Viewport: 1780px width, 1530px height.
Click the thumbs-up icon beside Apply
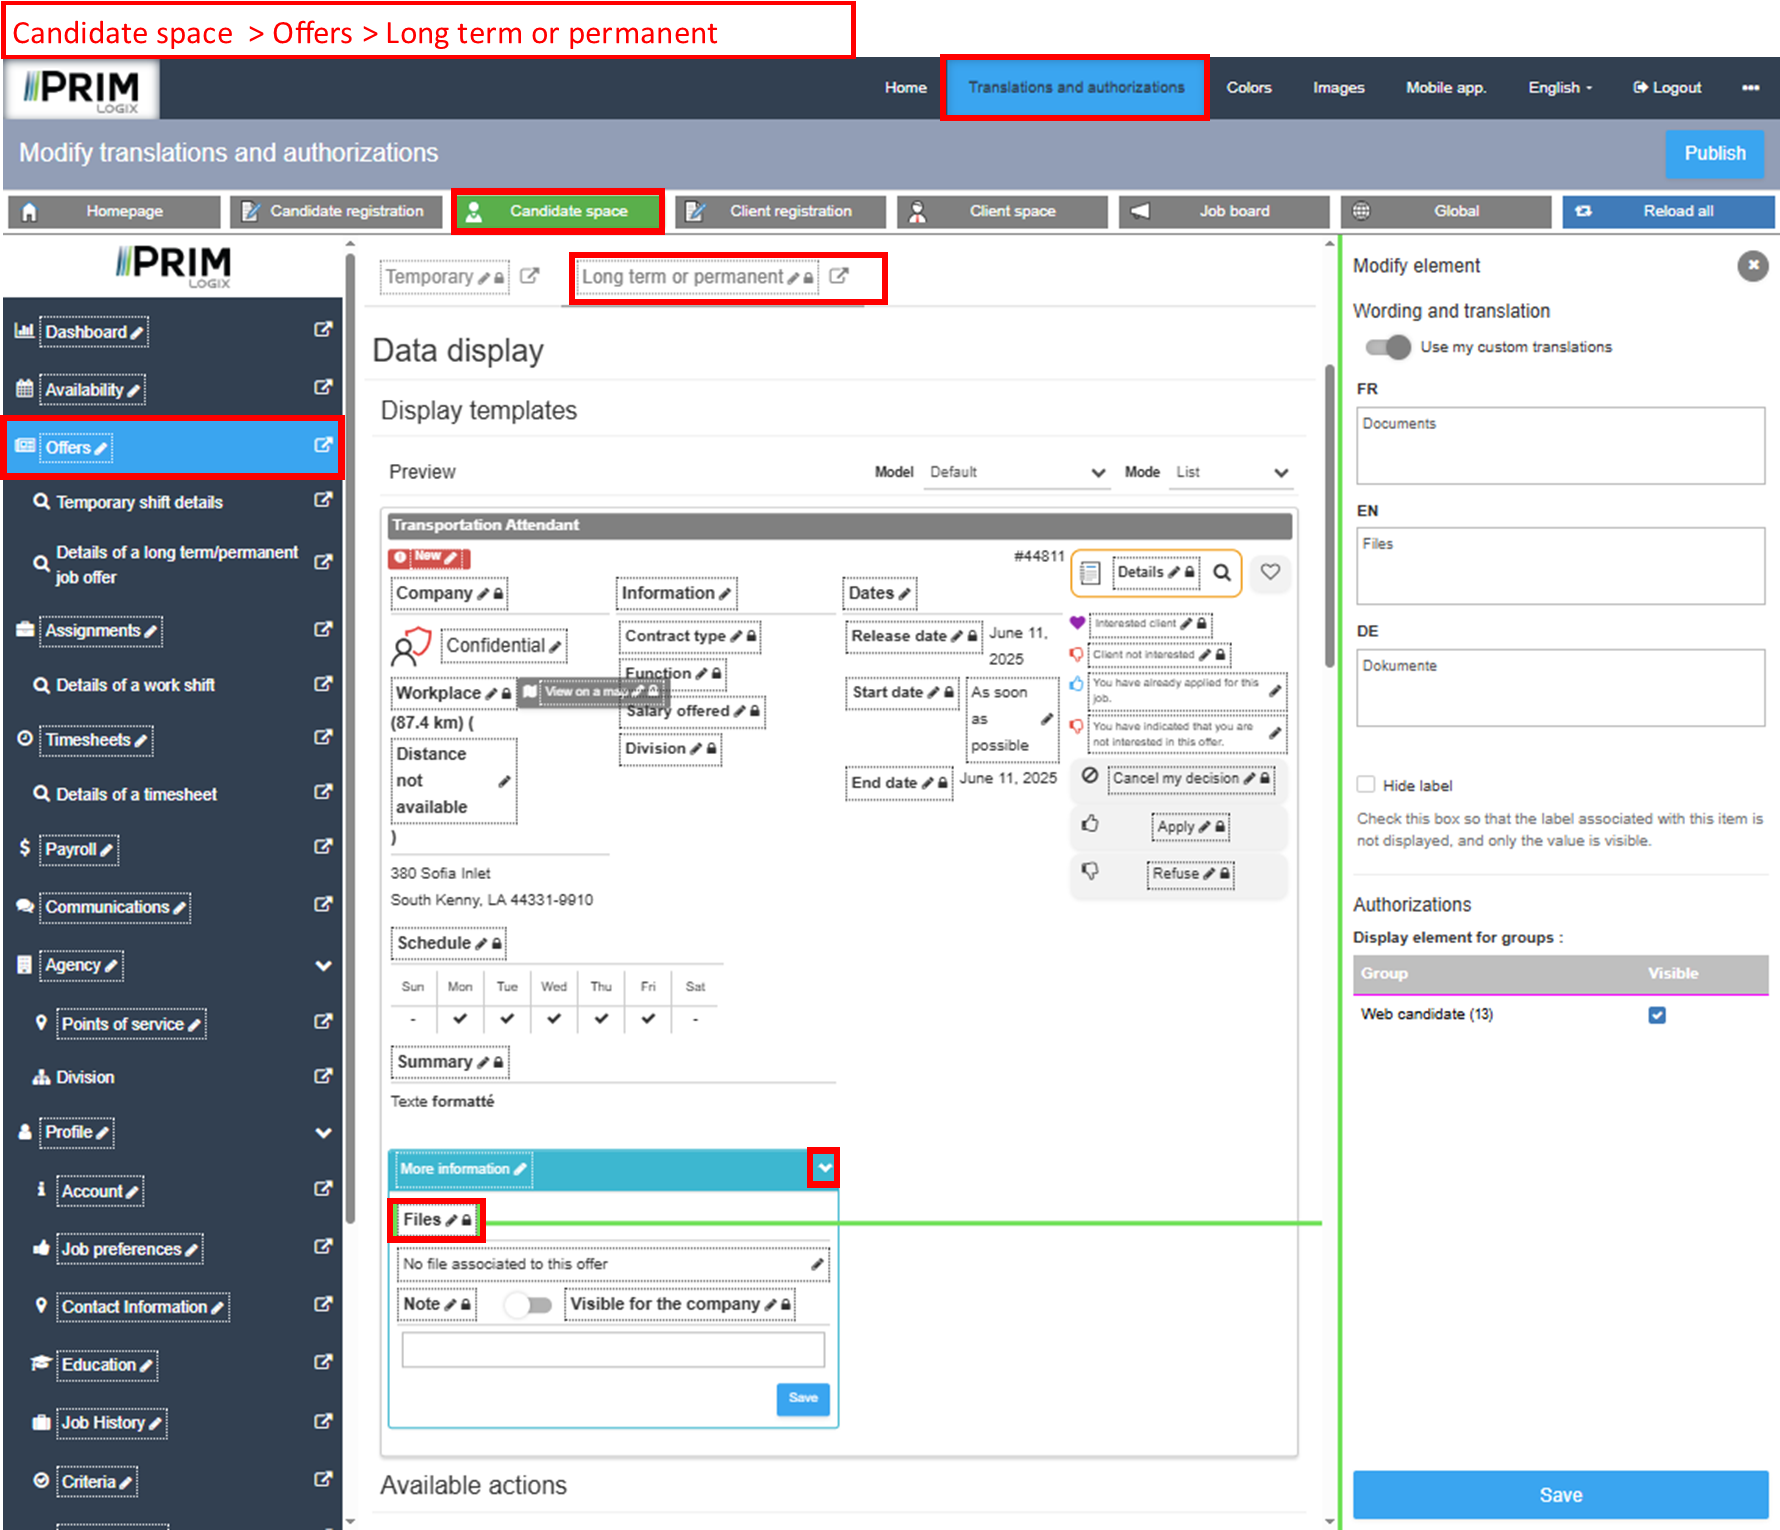pos(1090,824)
